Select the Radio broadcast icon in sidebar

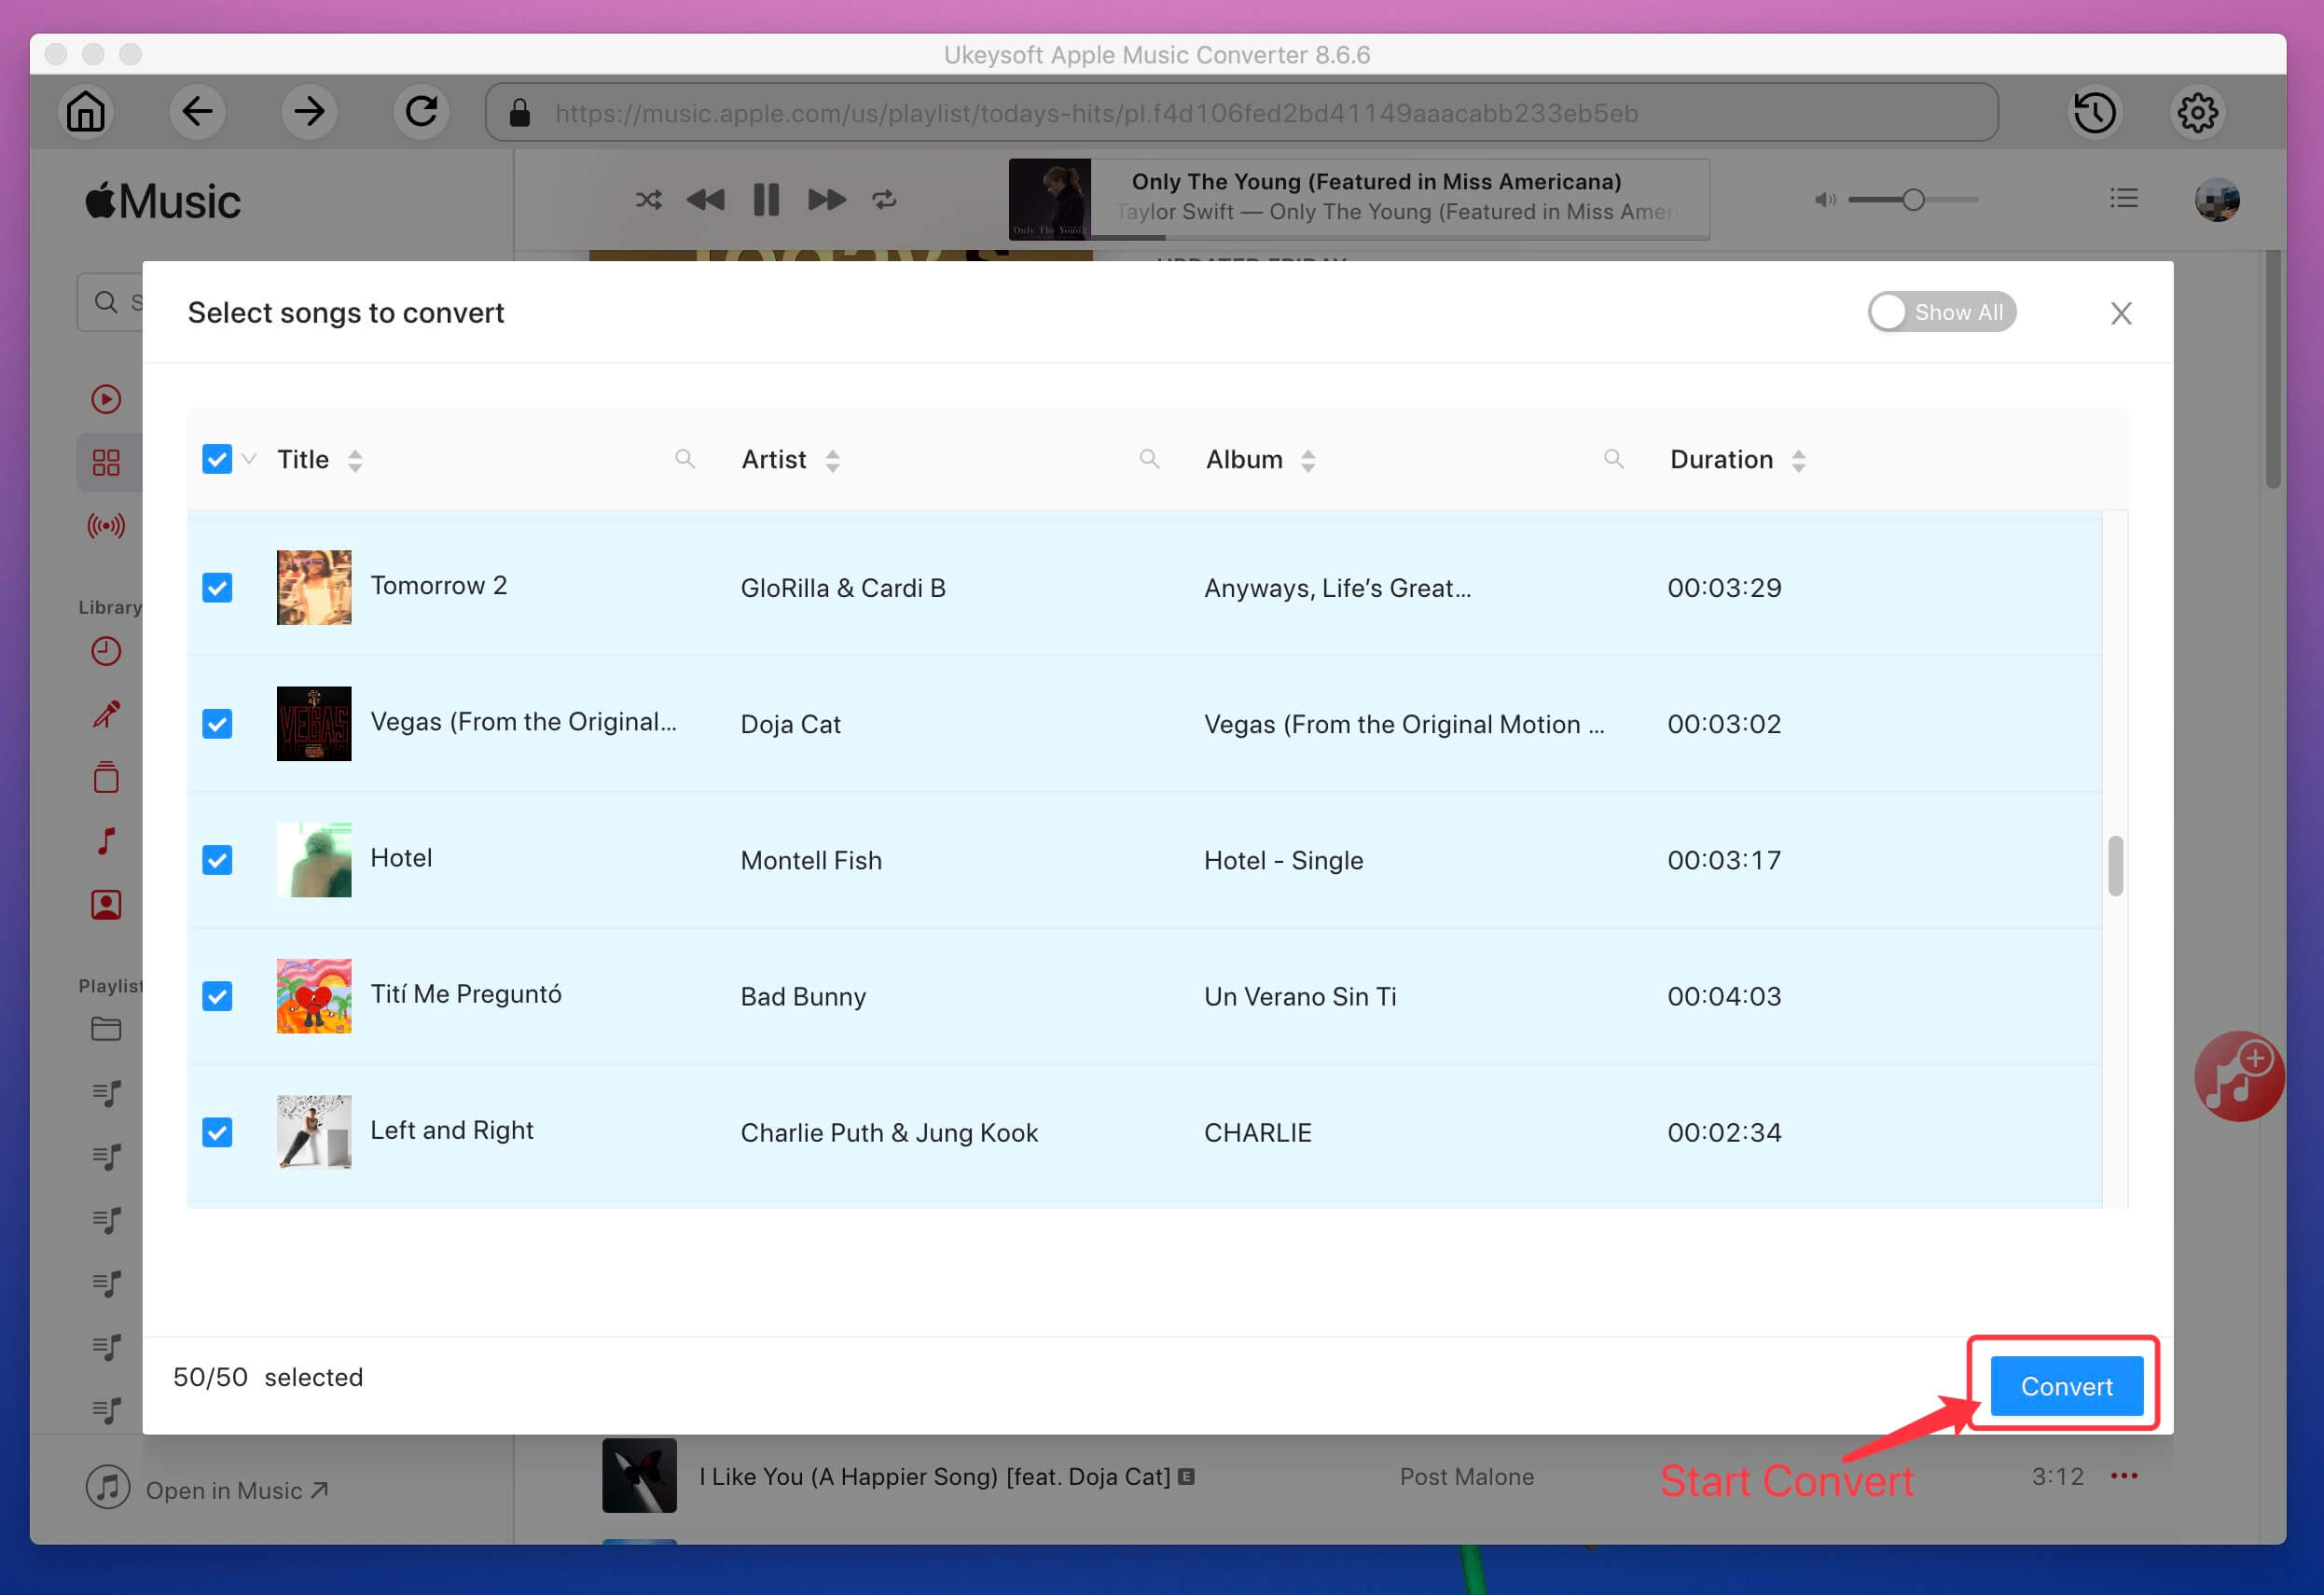[x=104, y=524]
